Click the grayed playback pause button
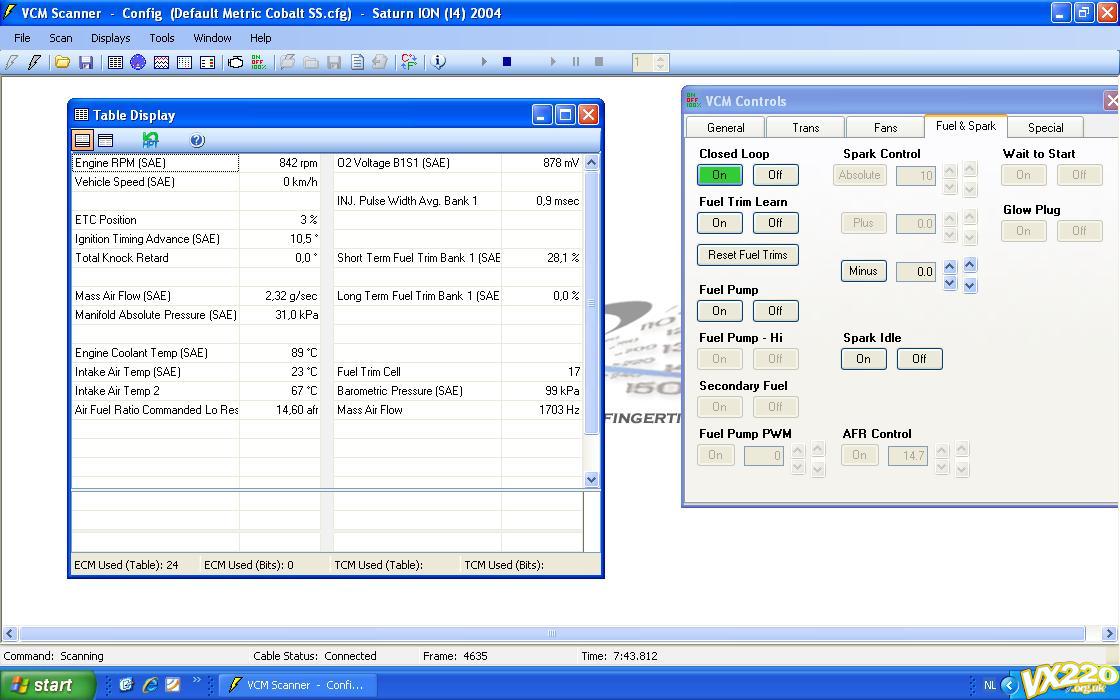 (576, 62)
